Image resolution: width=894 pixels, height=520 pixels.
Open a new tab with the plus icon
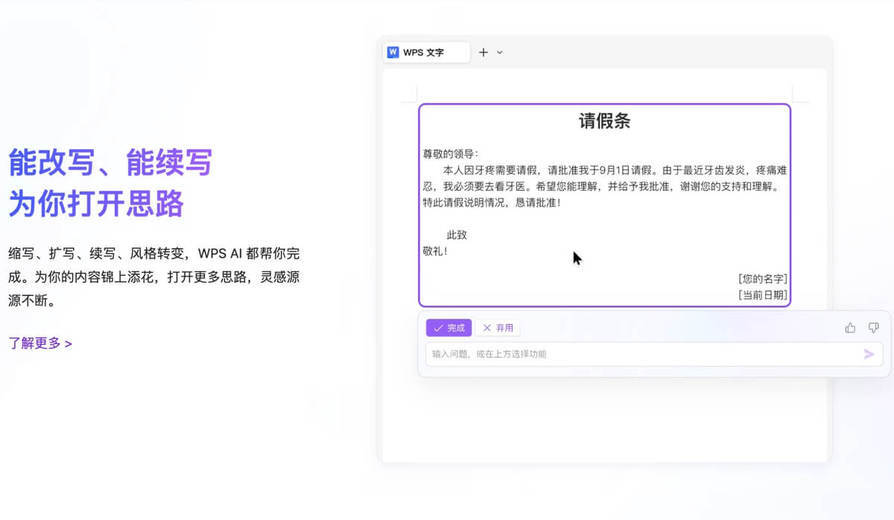483,52
